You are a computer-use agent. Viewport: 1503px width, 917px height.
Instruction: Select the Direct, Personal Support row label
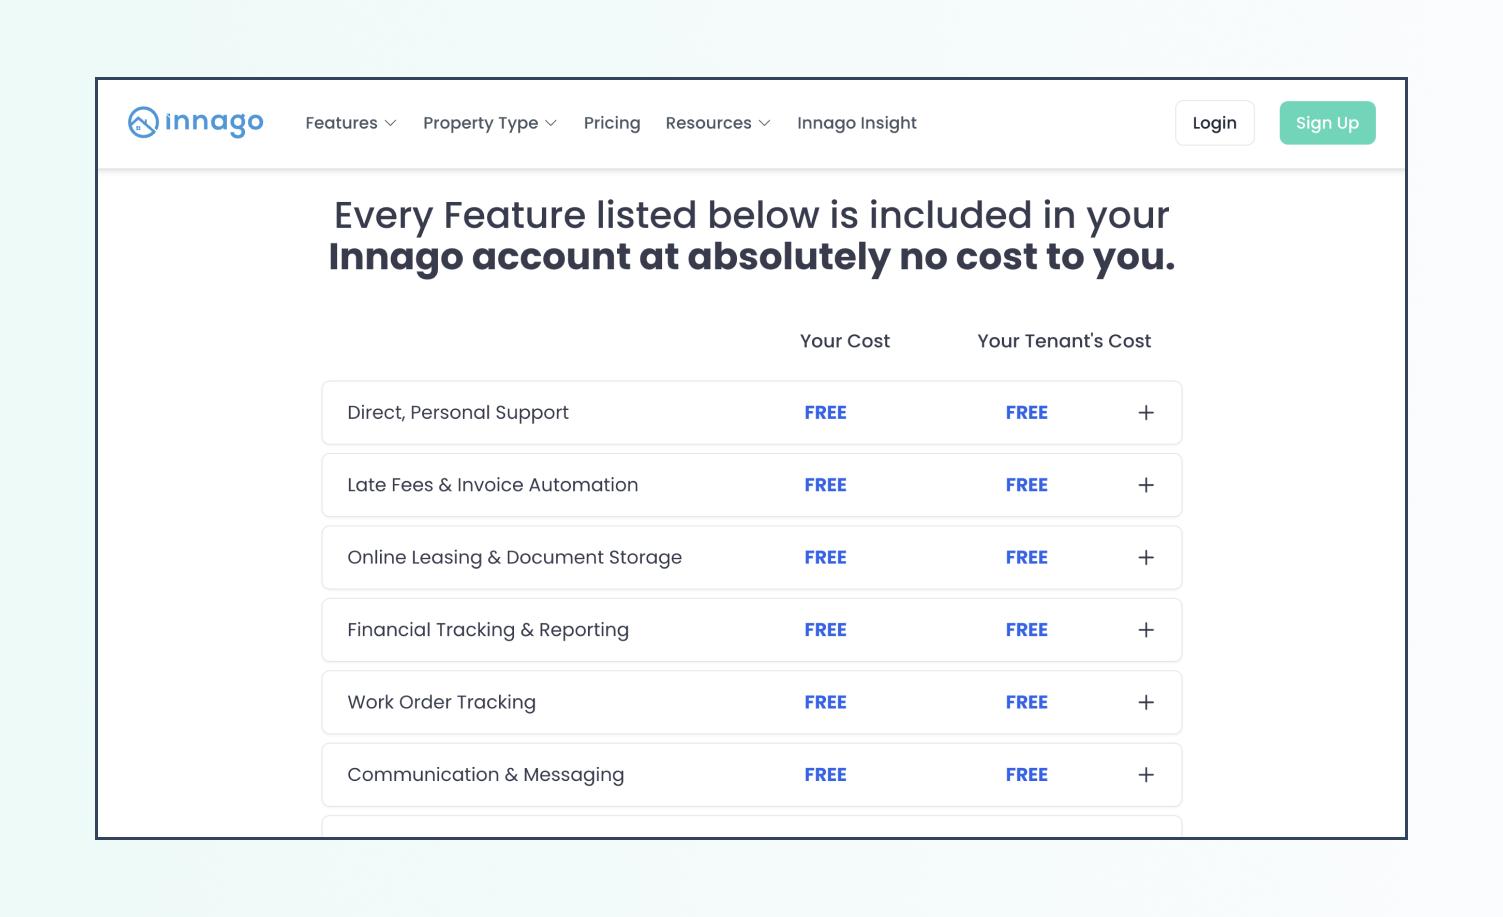coord(458,413)
